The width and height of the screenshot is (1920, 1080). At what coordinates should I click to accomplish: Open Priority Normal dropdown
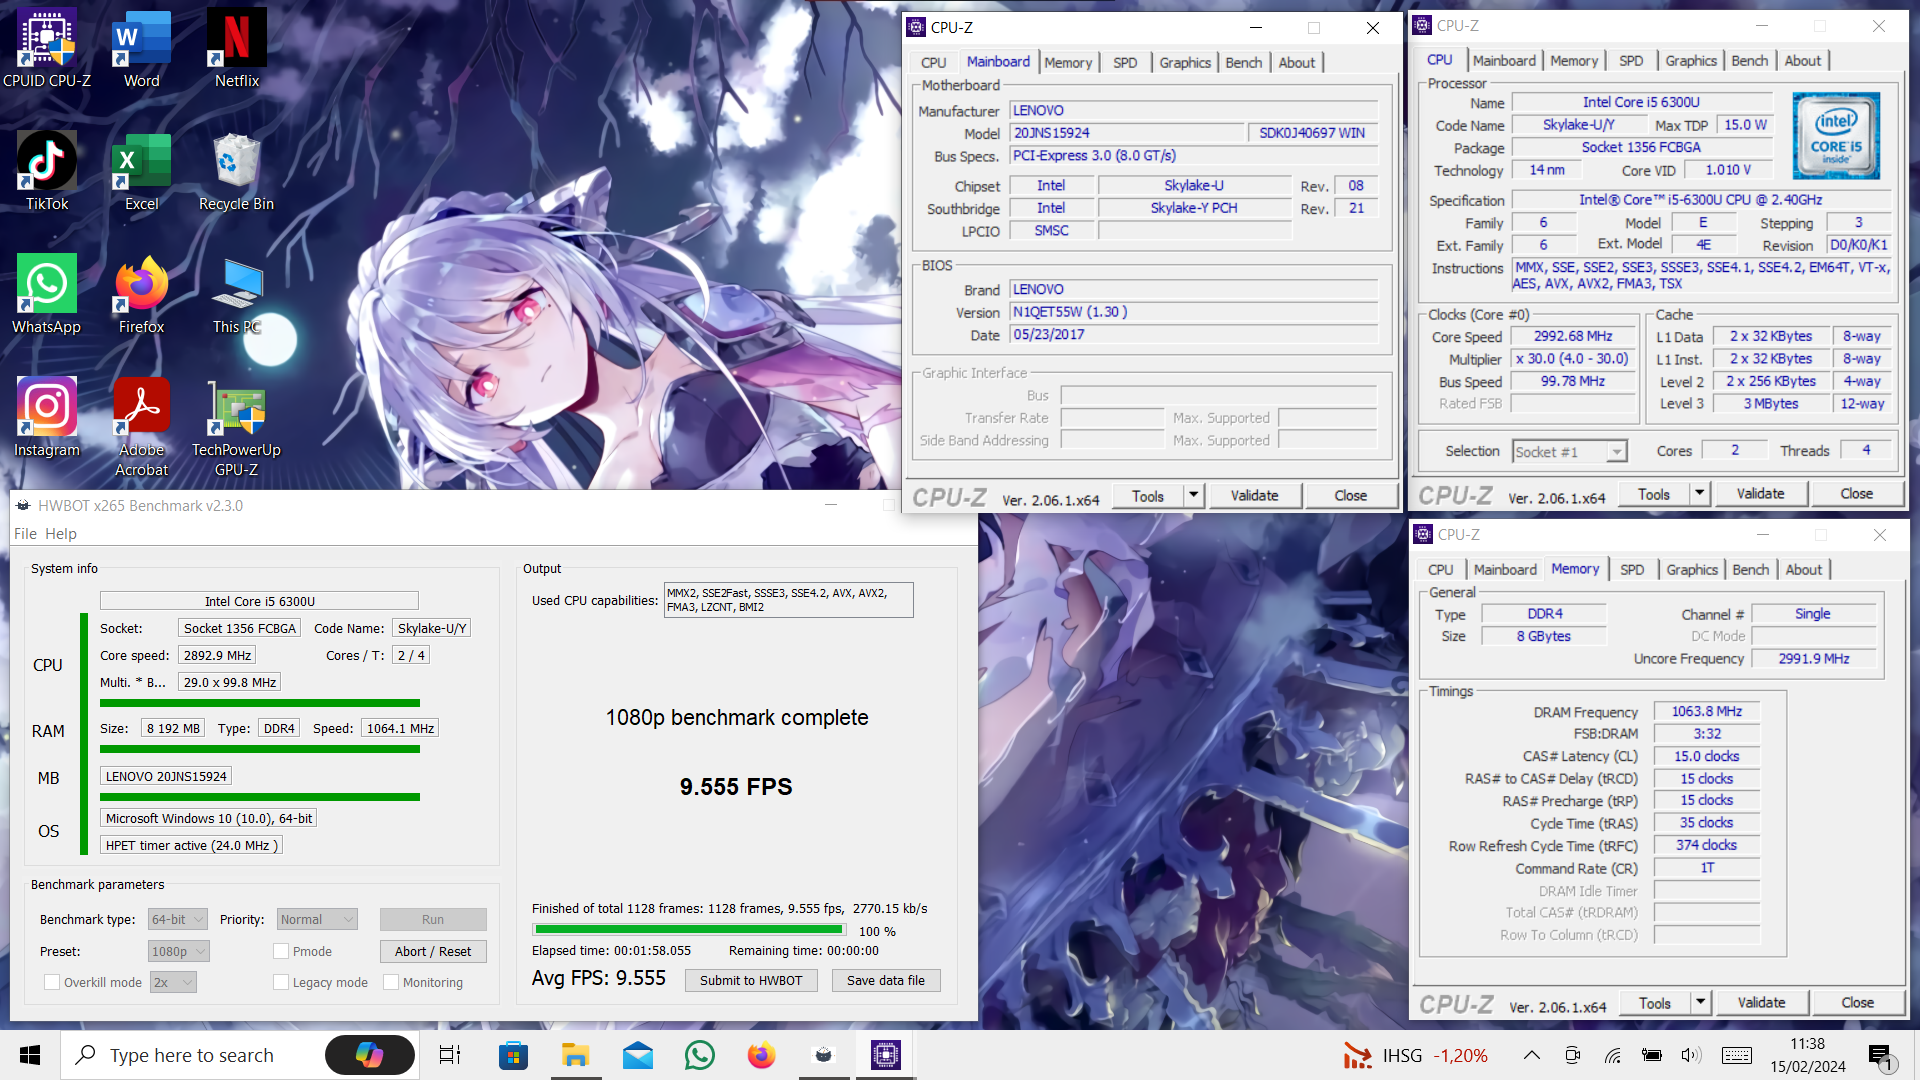317,919
